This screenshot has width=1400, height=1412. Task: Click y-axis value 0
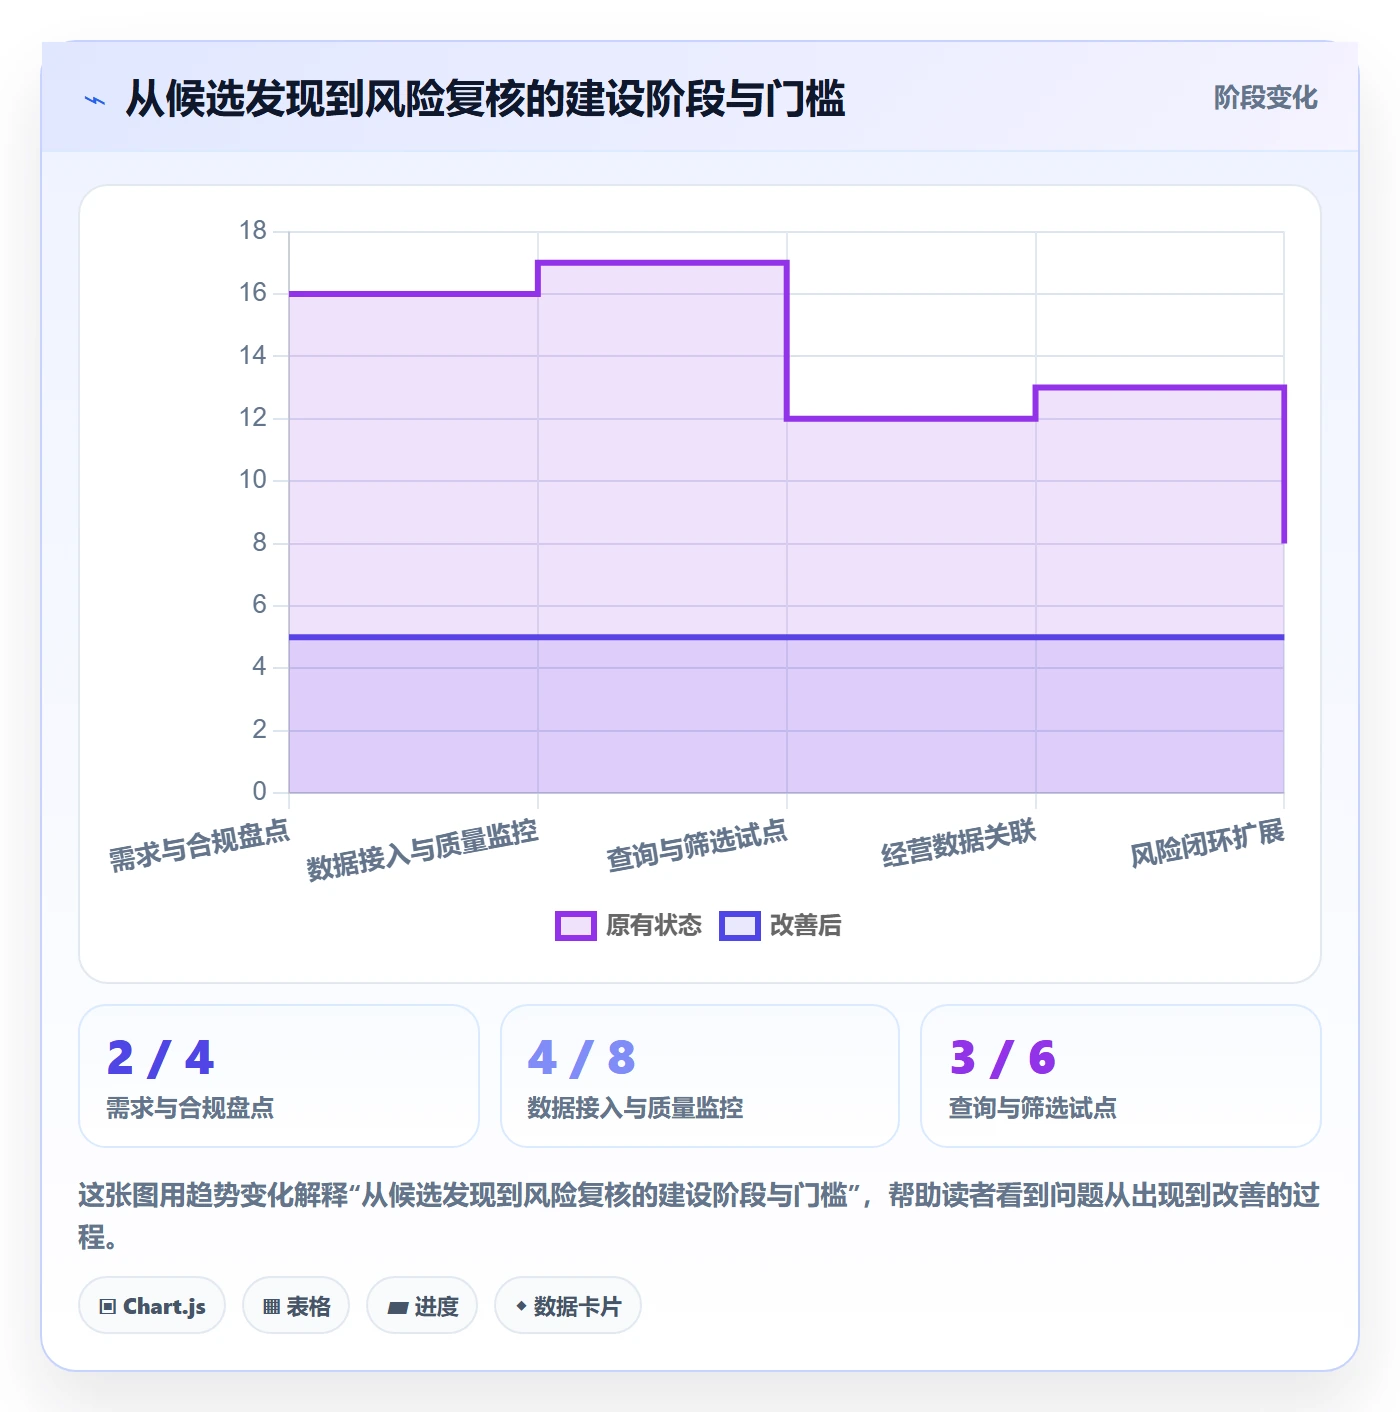260,792
